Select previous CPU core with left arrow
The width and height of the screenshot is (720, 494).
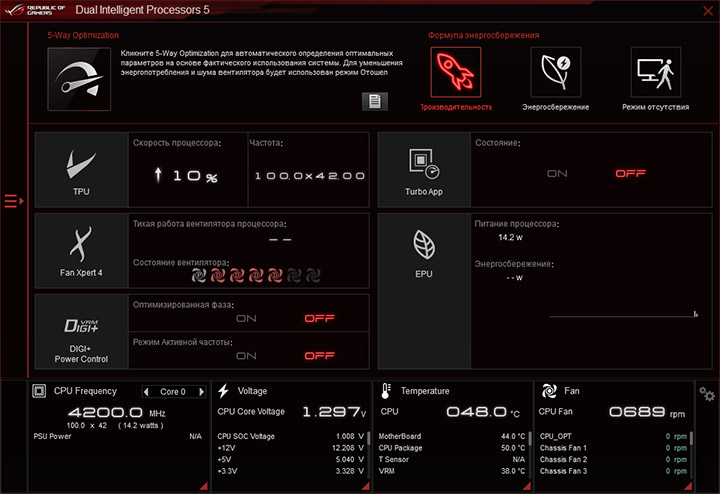[146, 392]
